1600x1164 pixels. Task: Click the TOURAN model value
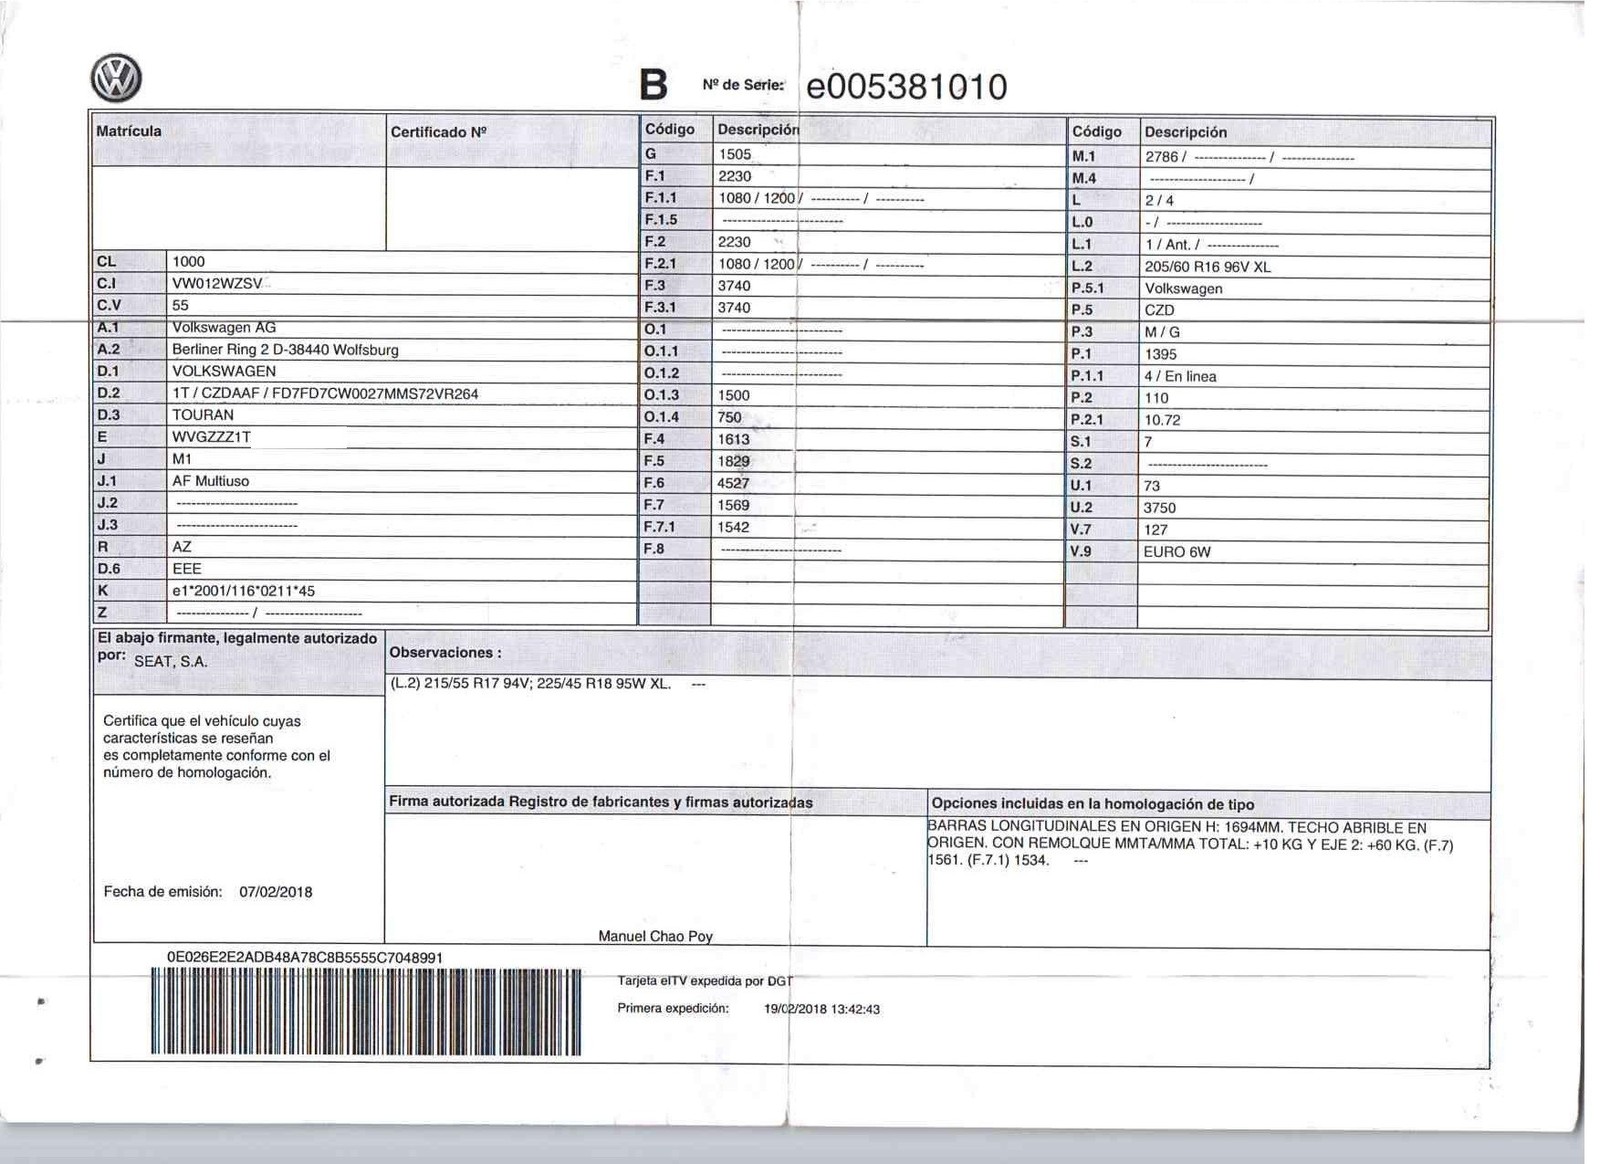203,415
